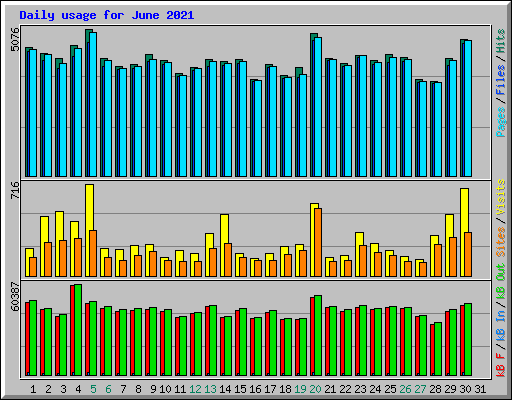This screenshot has height=400, width=512.
Task: Select the green kB Out bar for day 28
Action: (x=438, y=349)
